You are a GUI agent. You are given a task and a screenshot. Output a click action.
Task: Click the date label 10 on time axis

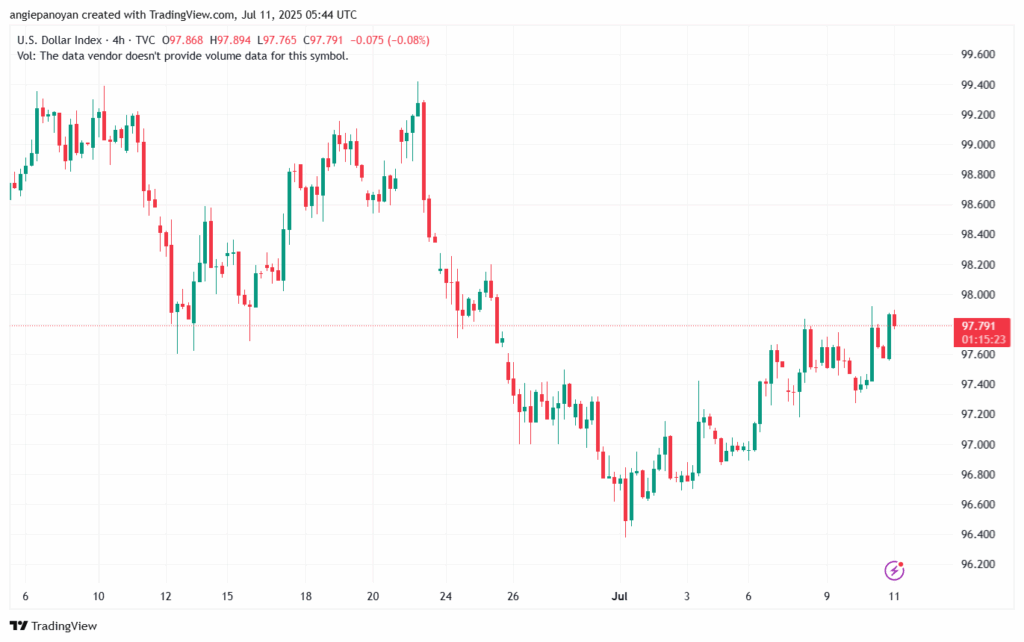pyautogui.click(x=99, y=596)
